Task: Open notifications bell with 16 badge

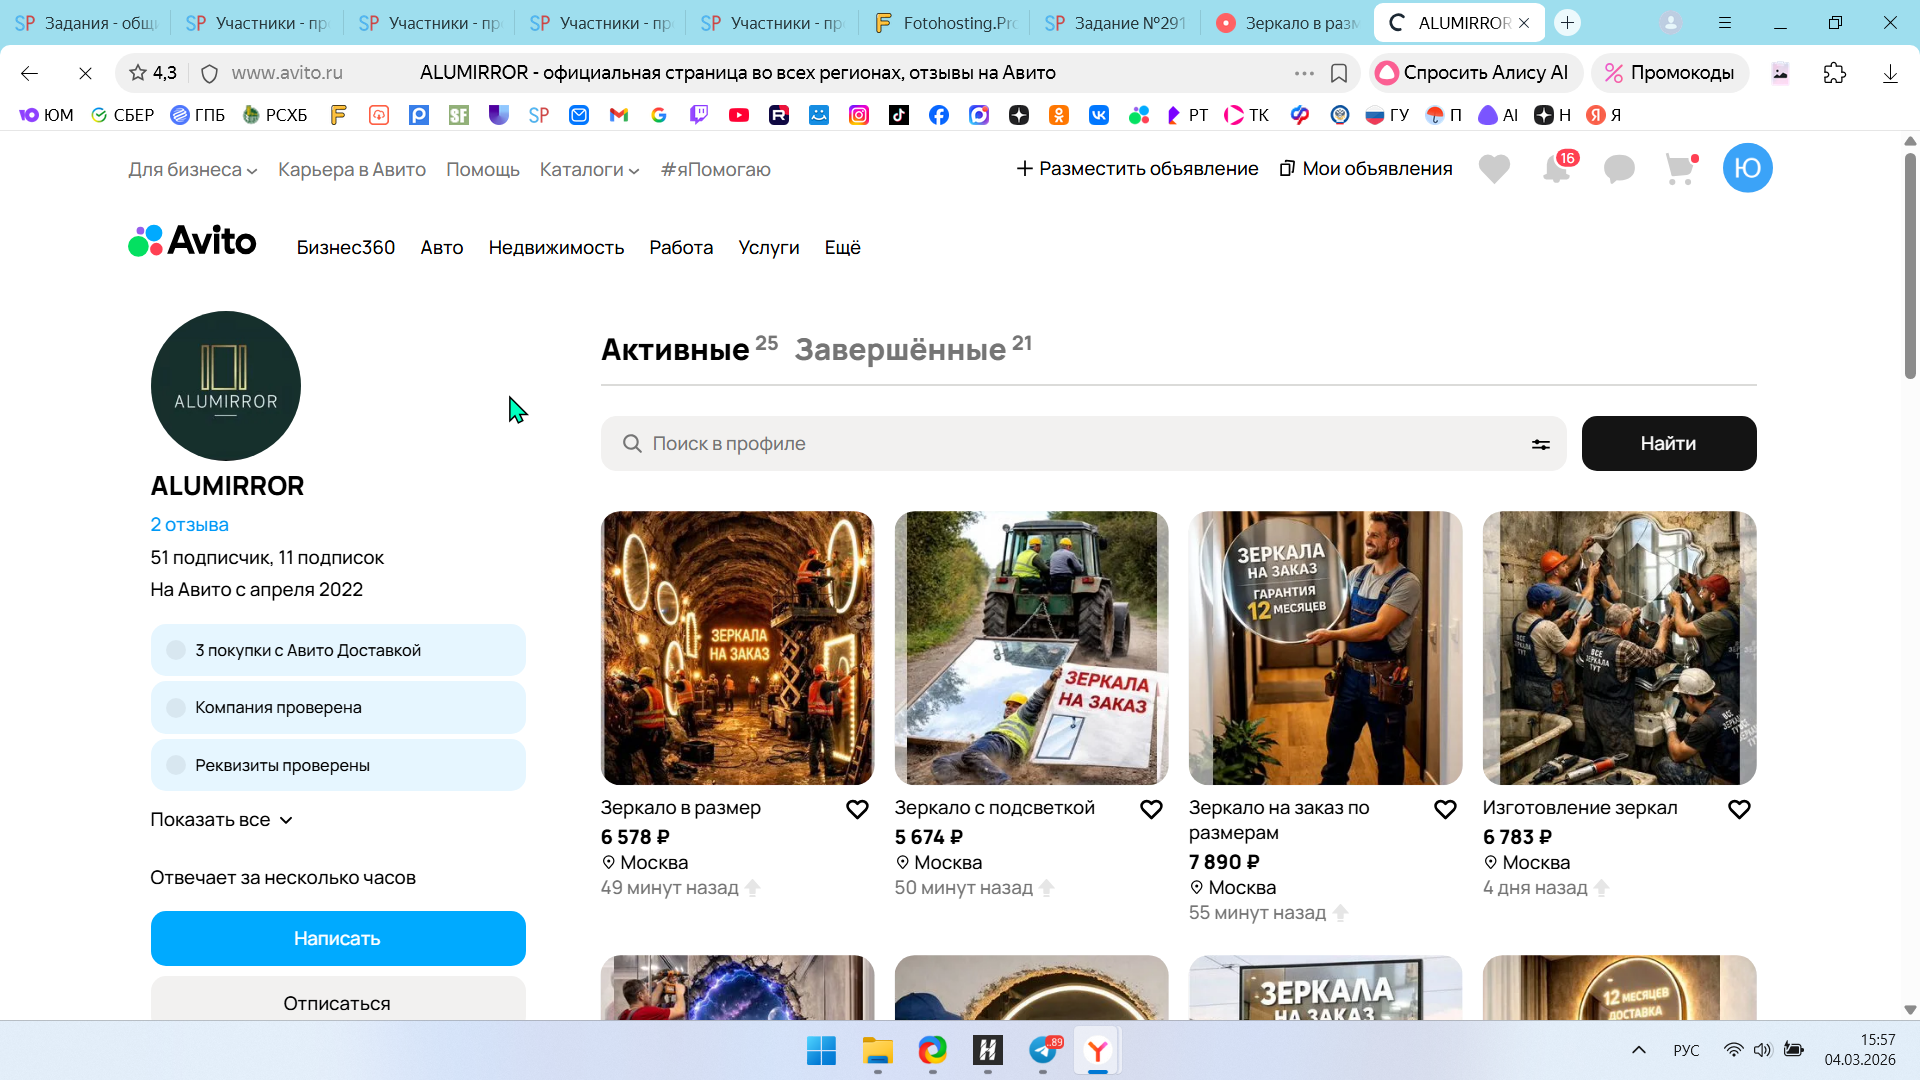Action: tap(1557, 169)
